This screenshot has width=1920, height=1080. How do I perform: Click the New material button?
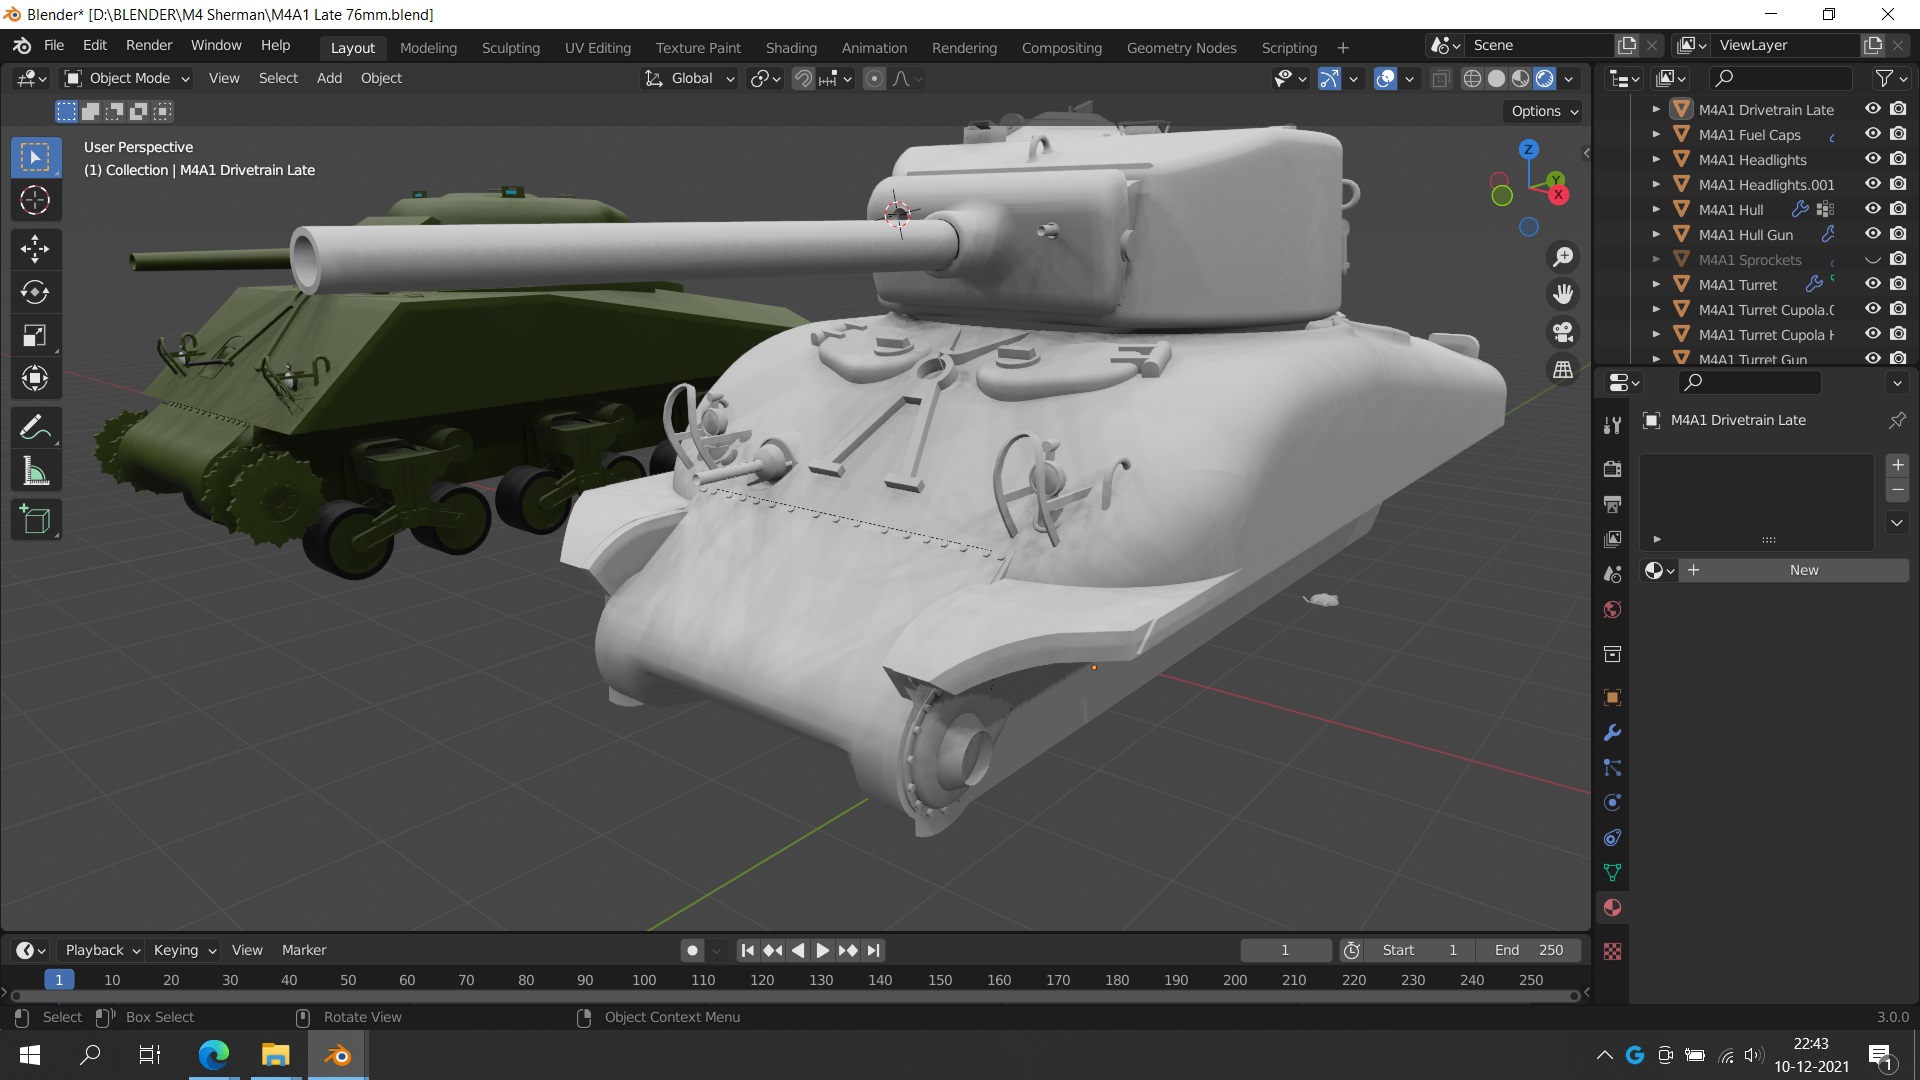pos(1803,570)
